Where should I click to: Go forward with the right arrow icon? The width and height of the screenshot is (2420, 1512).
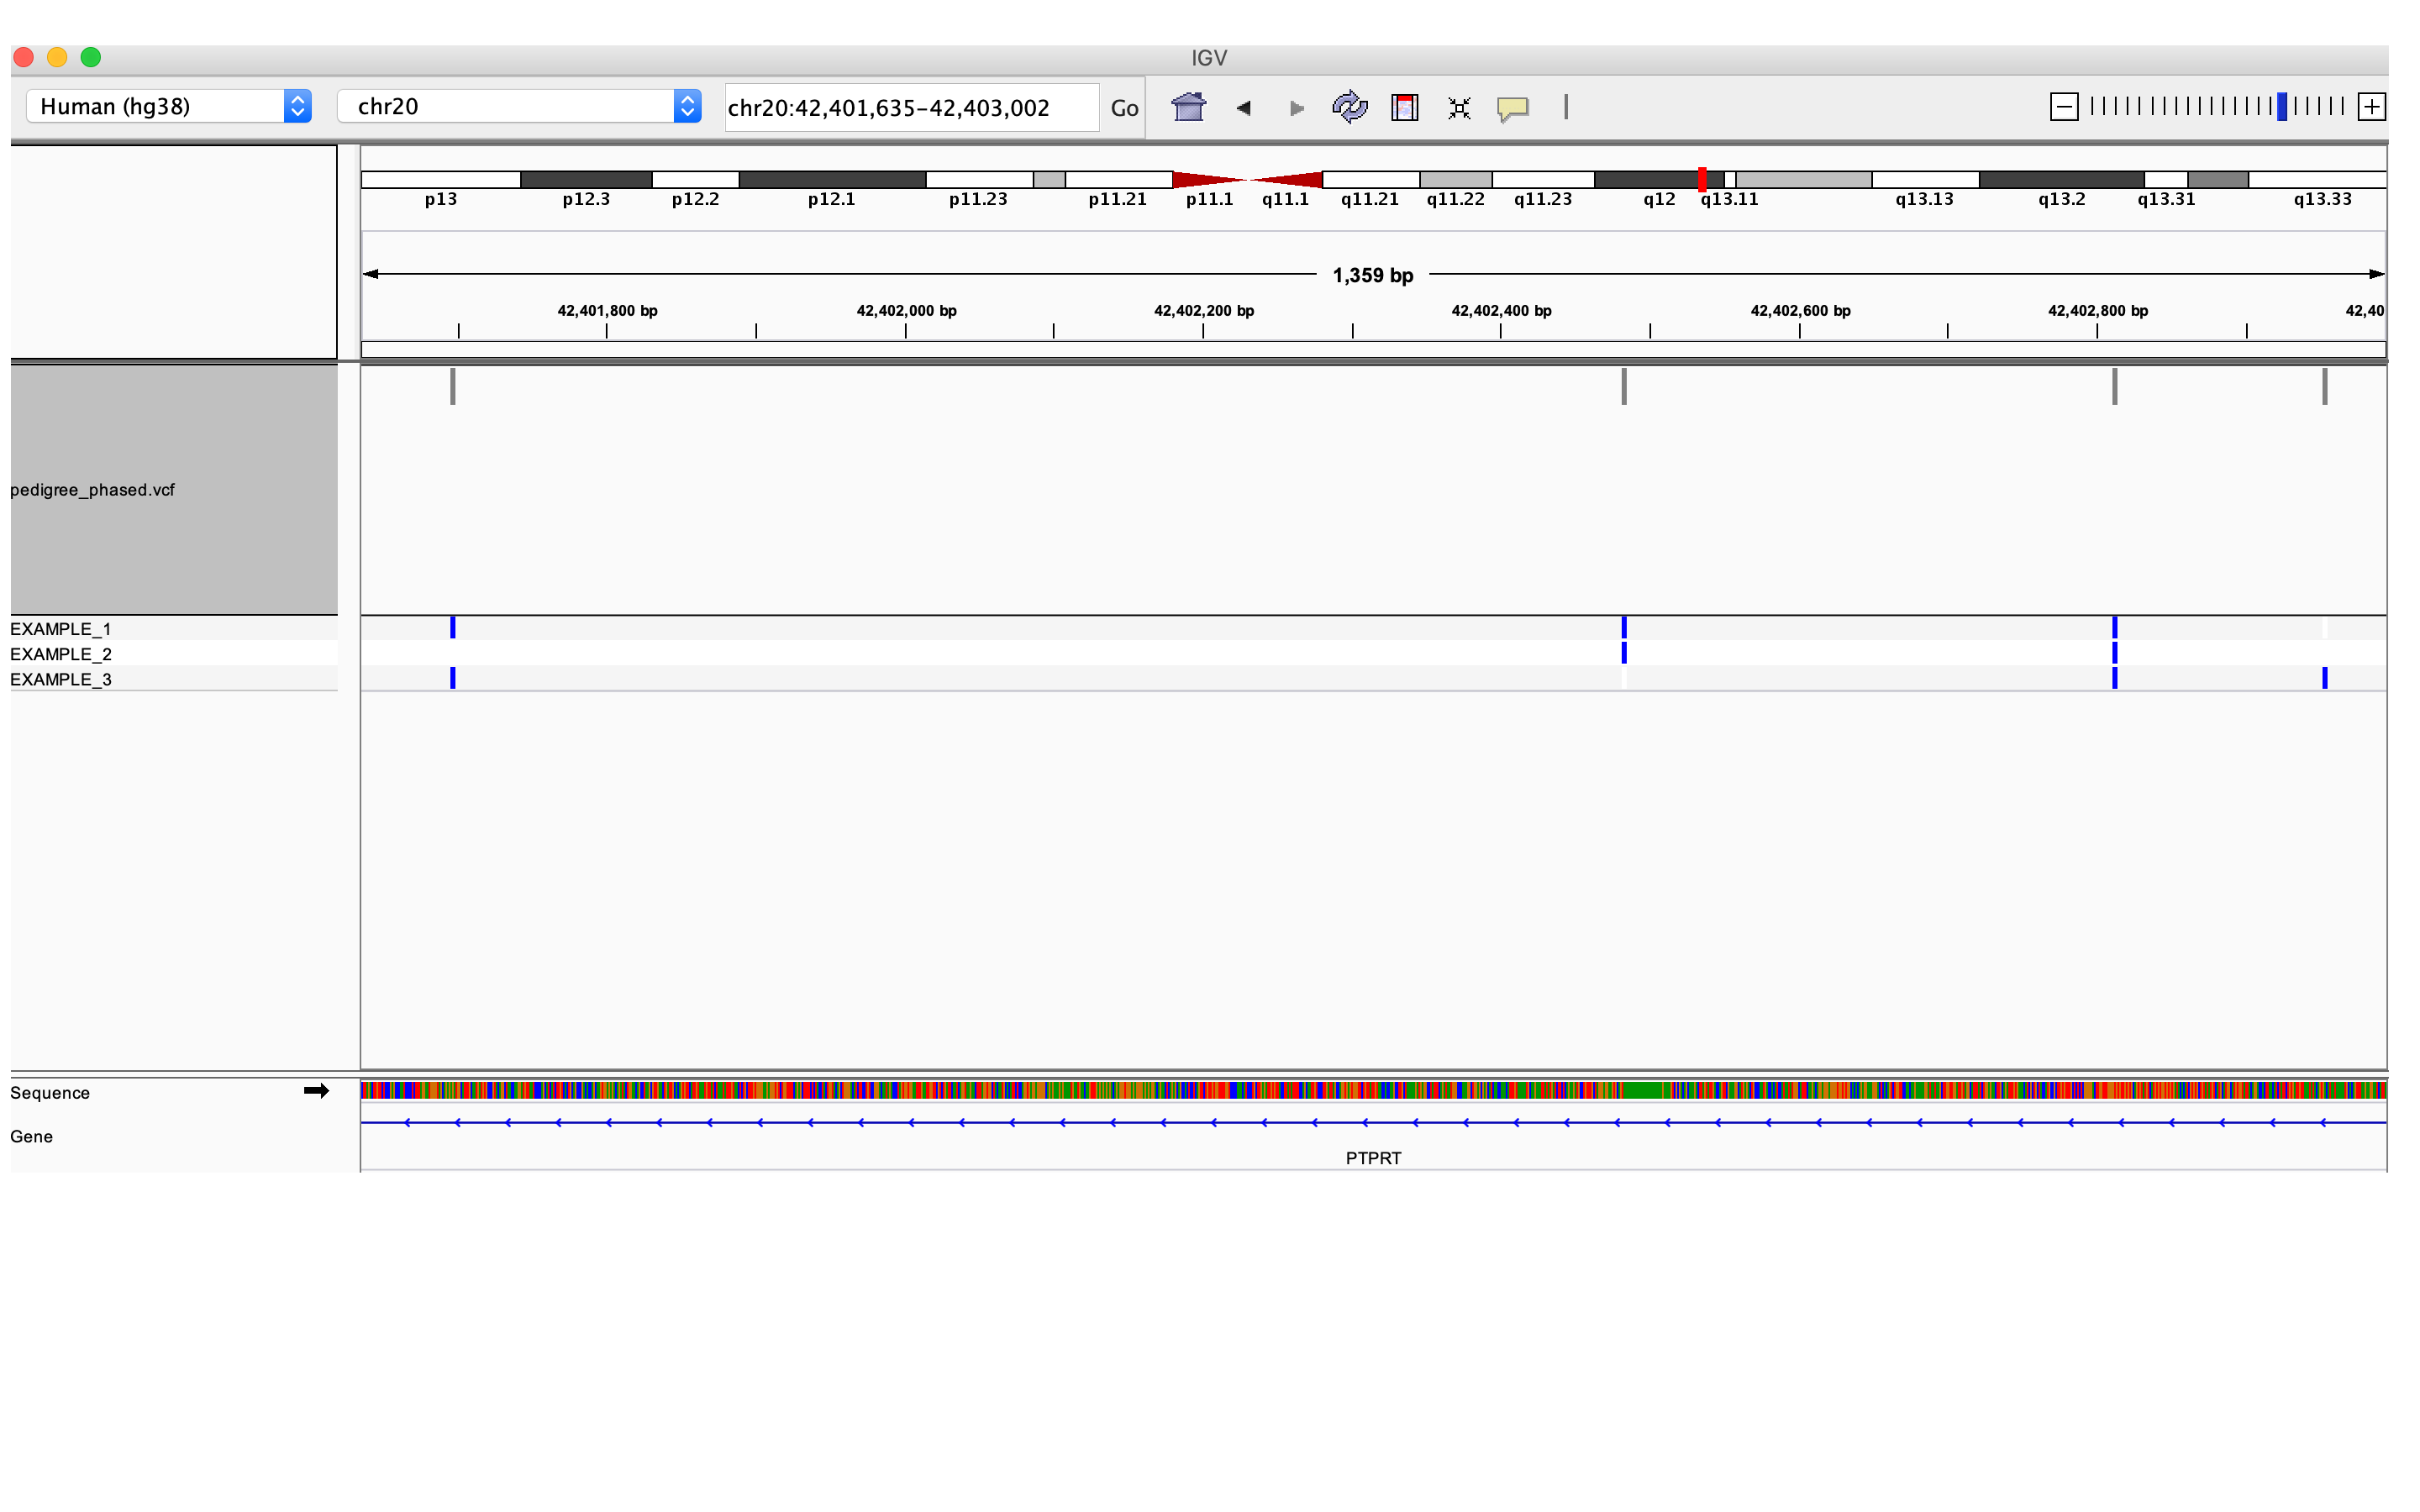tap(1297, 108)
